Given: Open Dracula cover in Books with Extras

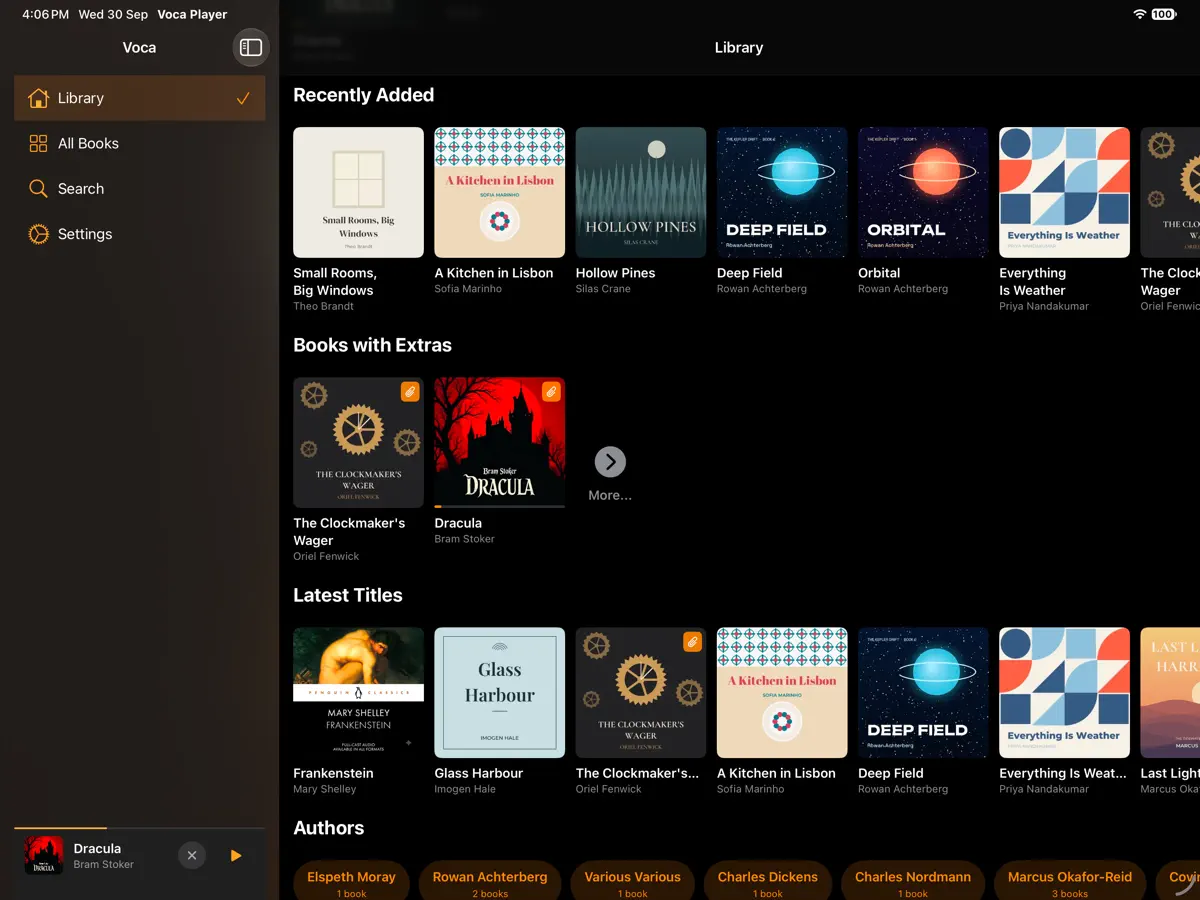Looking at the screenshot, I should click(500, 442).
